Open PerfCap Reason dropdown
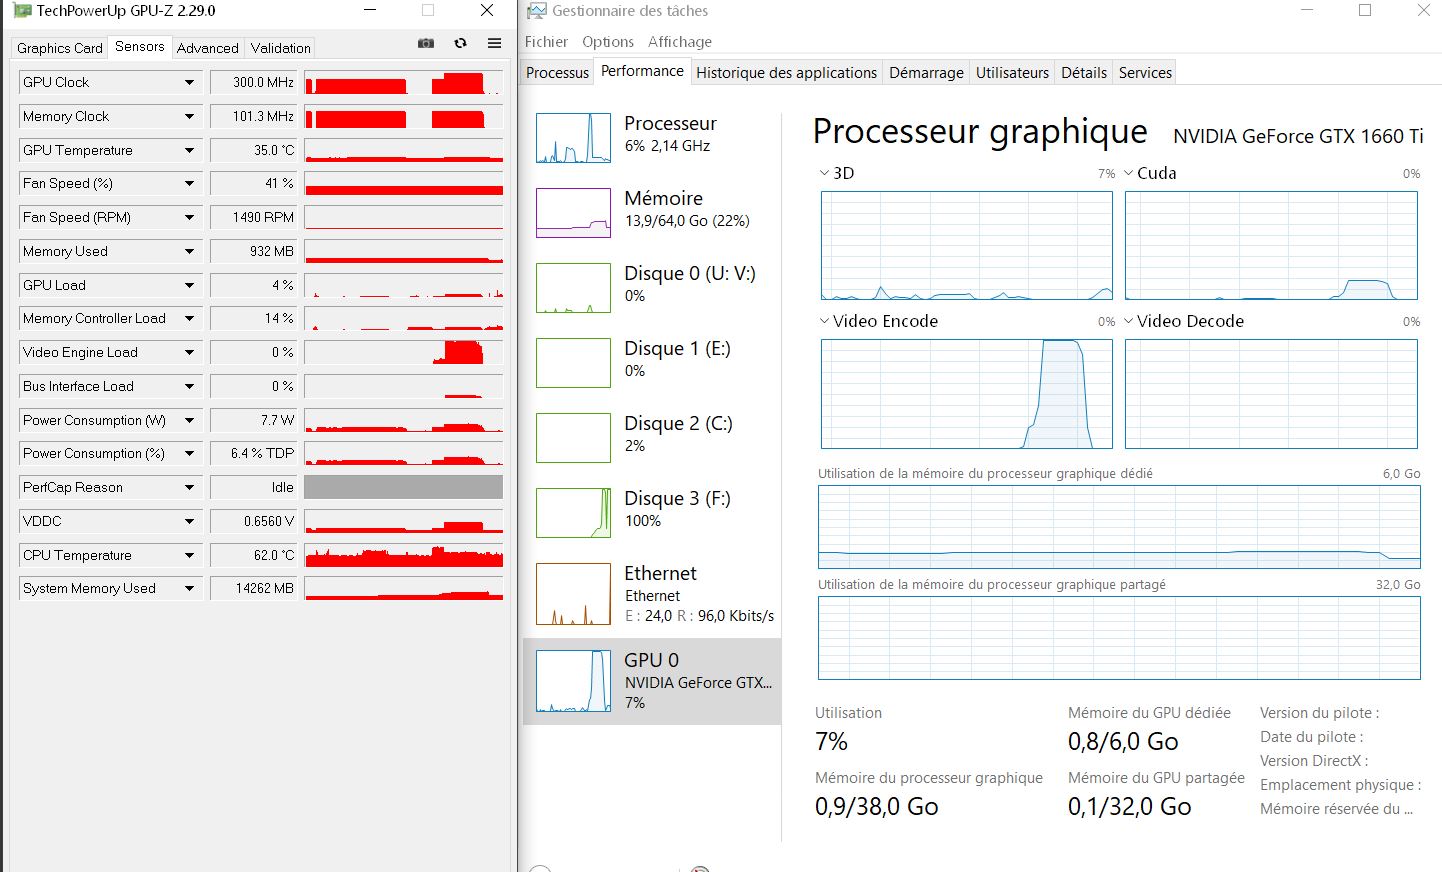 [189, 487]
